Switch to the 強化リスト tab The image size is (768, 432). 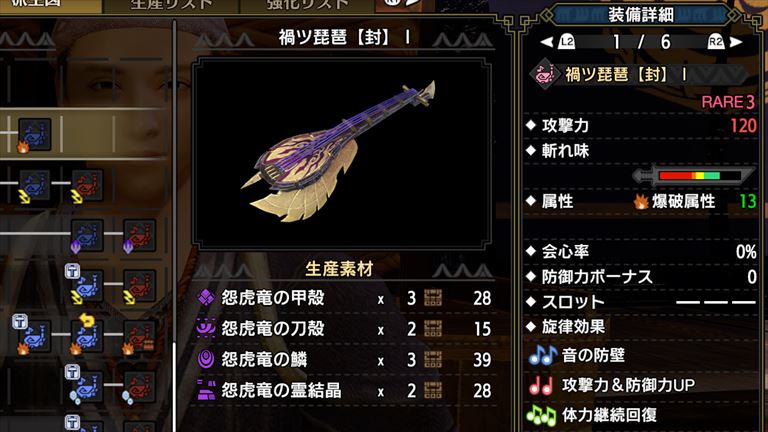click(308, 6)
